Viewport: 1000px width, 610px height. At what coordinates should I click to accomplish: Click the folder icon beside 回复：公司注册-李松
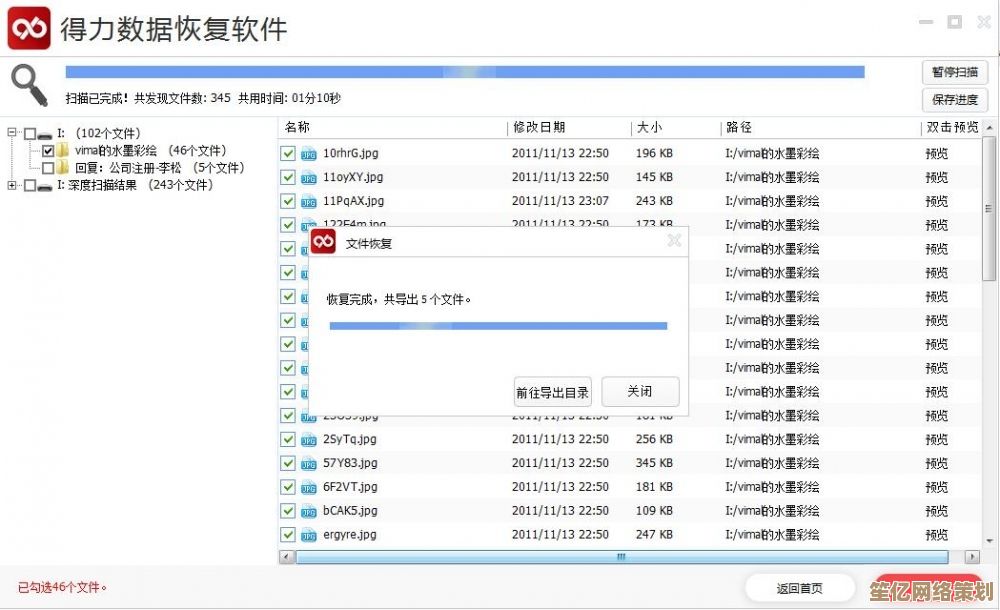pyautogui.click(x=64, y=167)
